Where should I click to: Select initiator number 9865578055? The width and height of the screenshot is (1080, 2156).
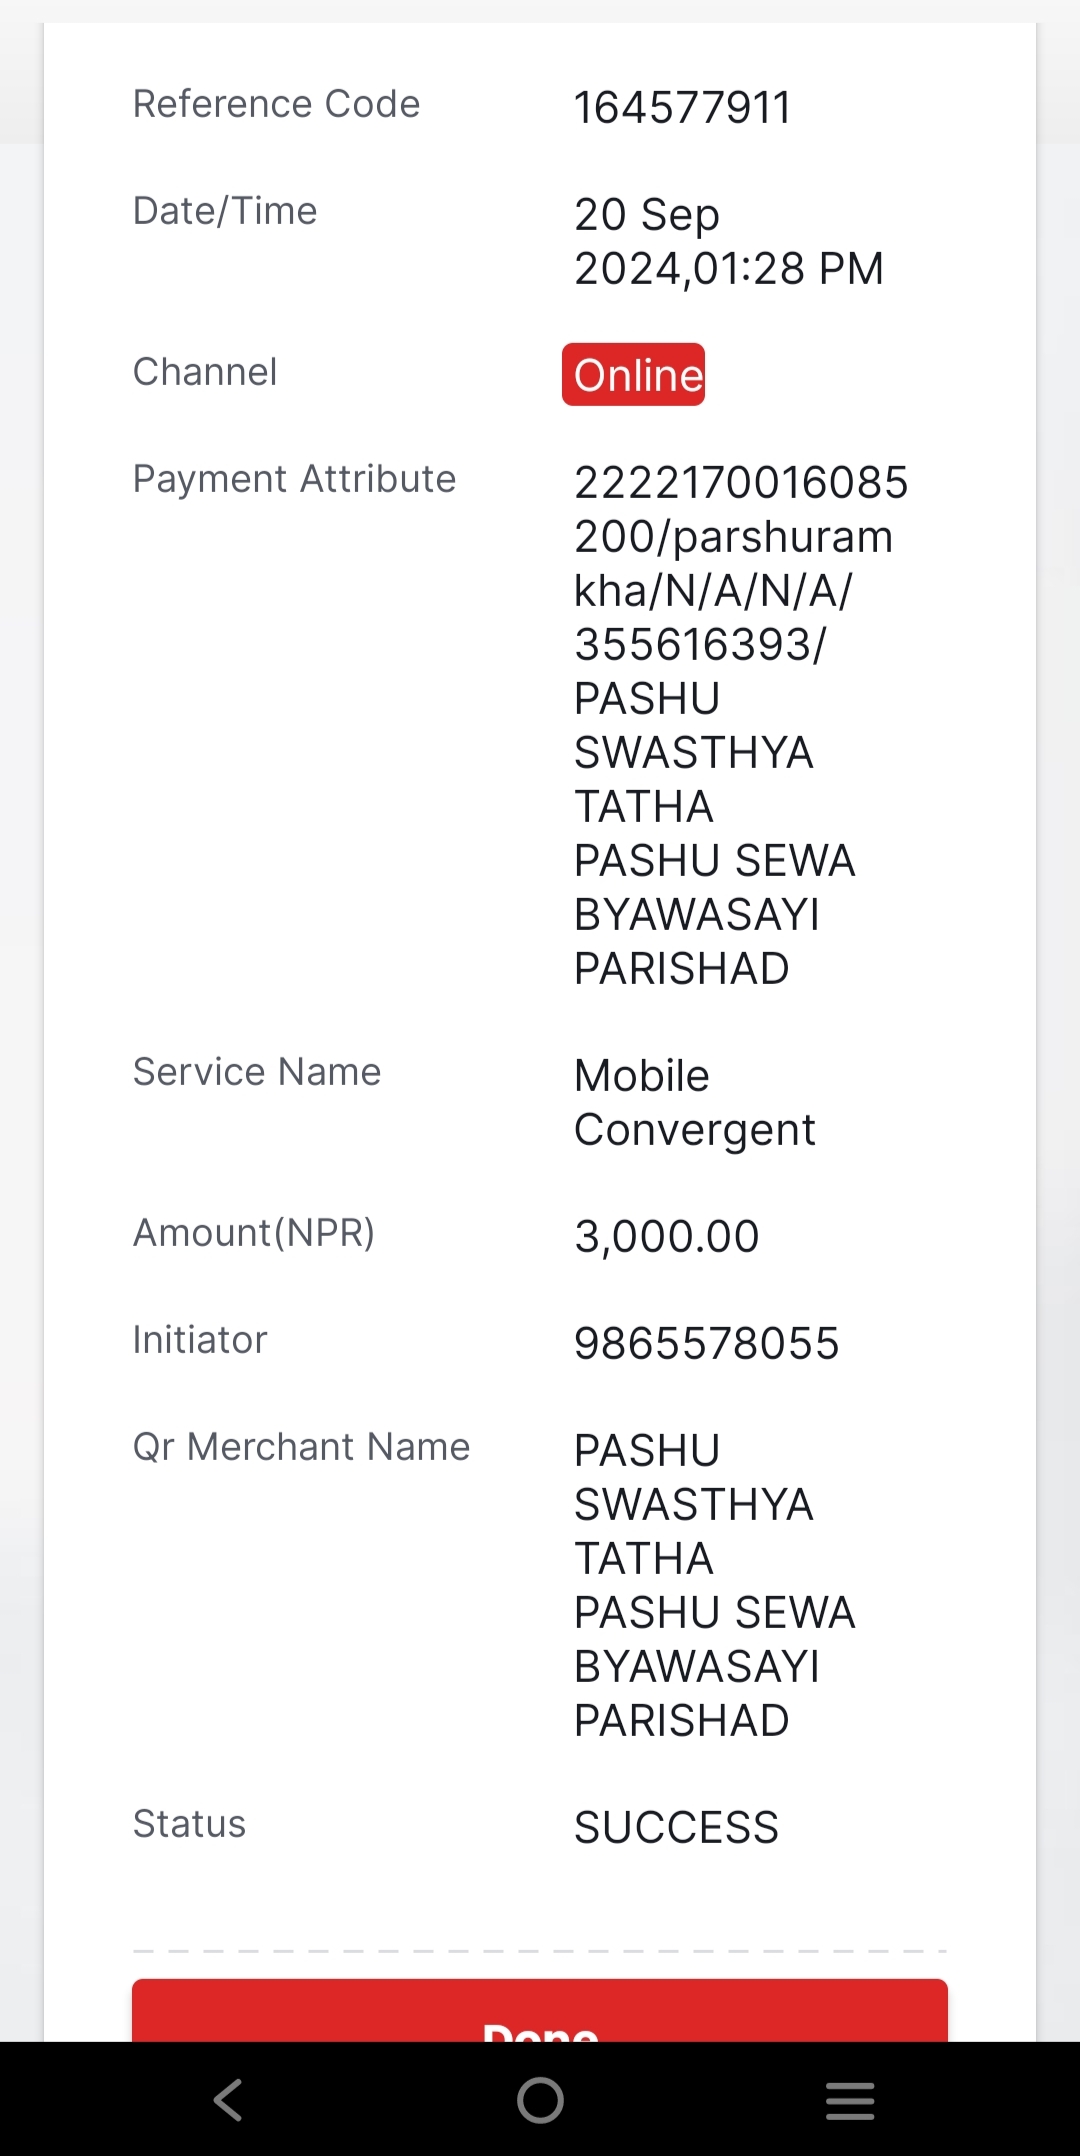[x=707, y=1343]
